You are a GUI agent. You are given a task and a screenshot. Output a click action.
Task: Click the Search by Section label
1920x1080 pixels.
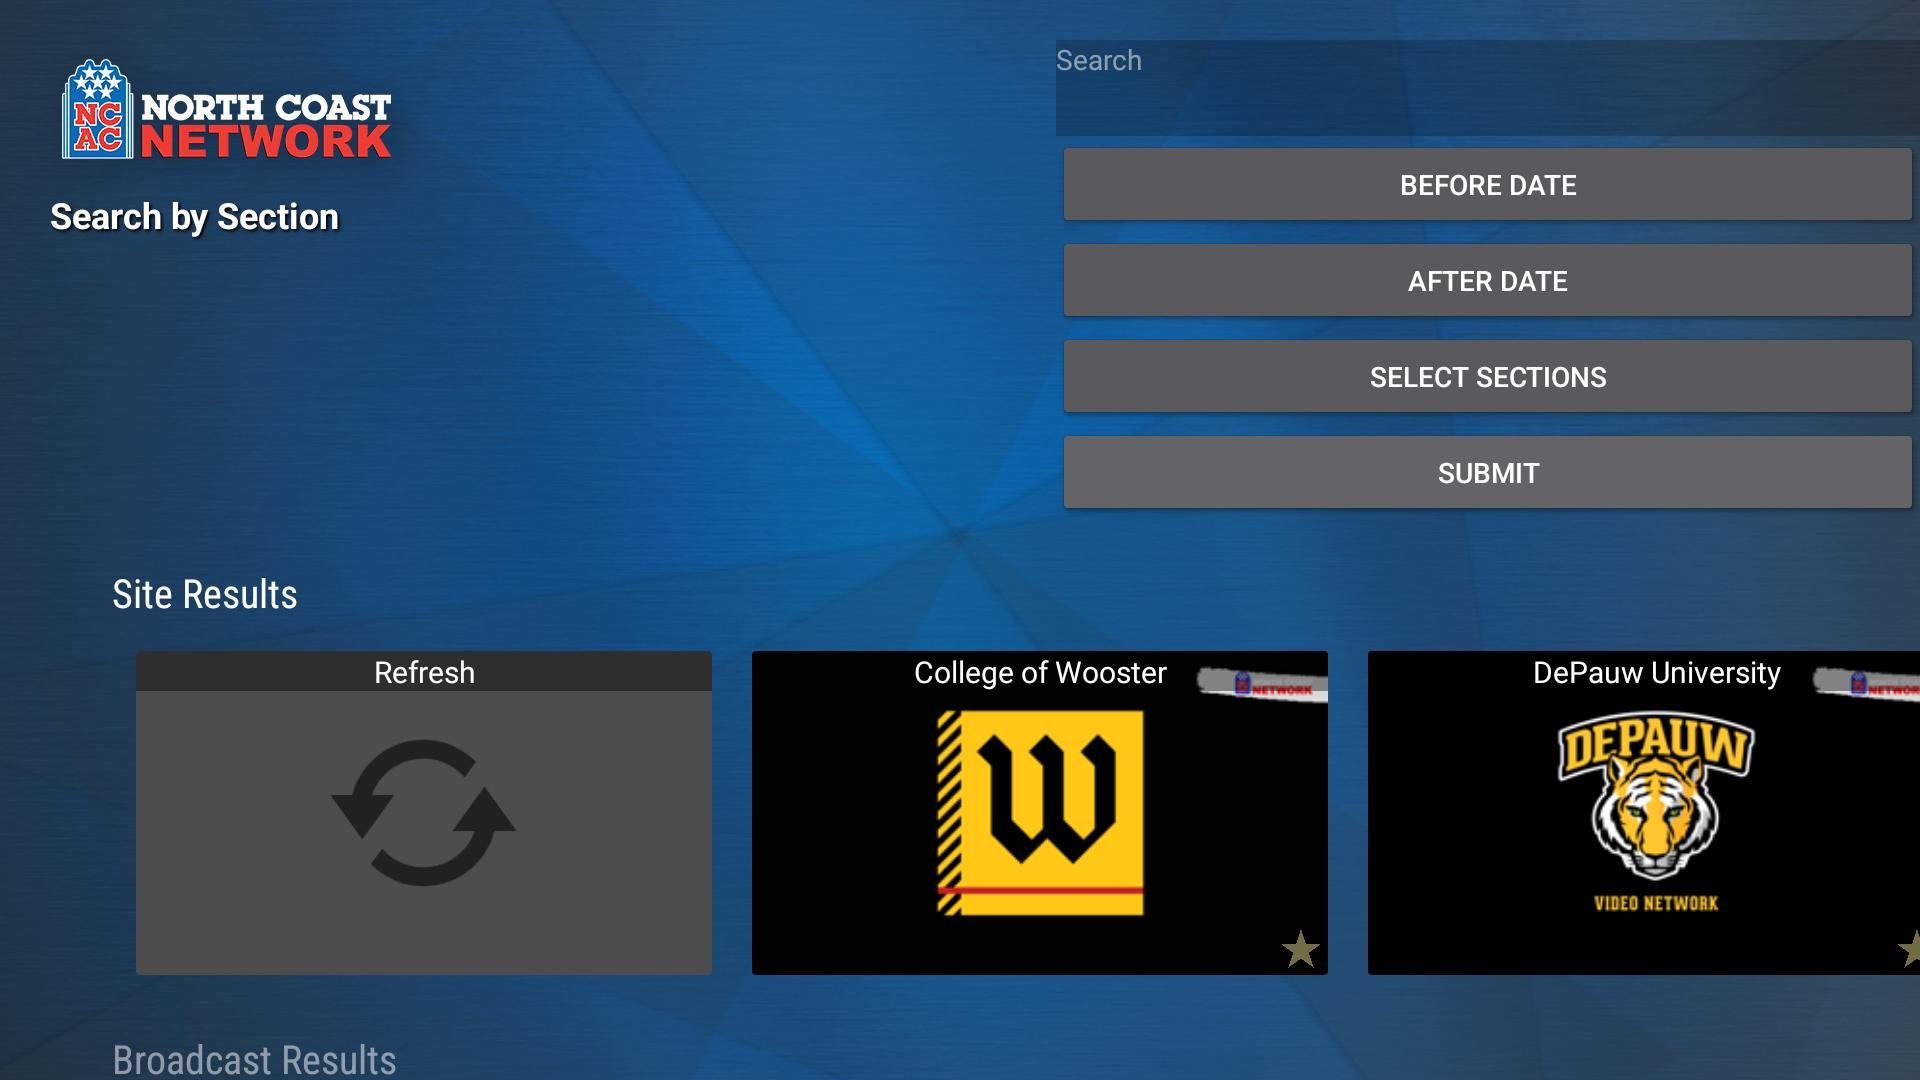pos(195,217)
